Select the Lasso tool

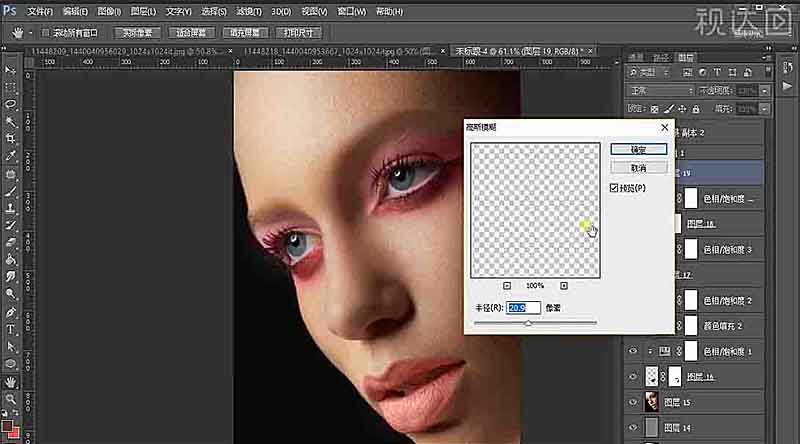click(10, 104)
